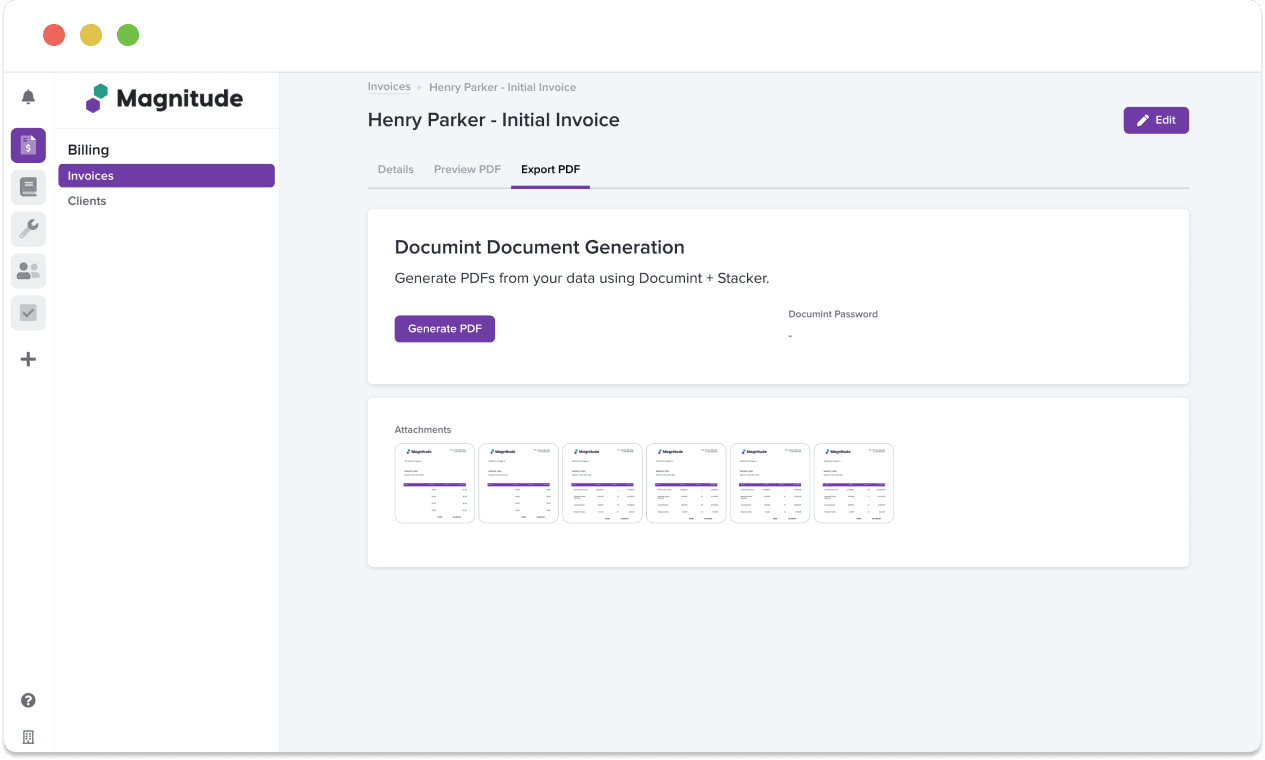1265x760 pixels.
Task: Click the Magnitude logo
Action: pos(165,98)
